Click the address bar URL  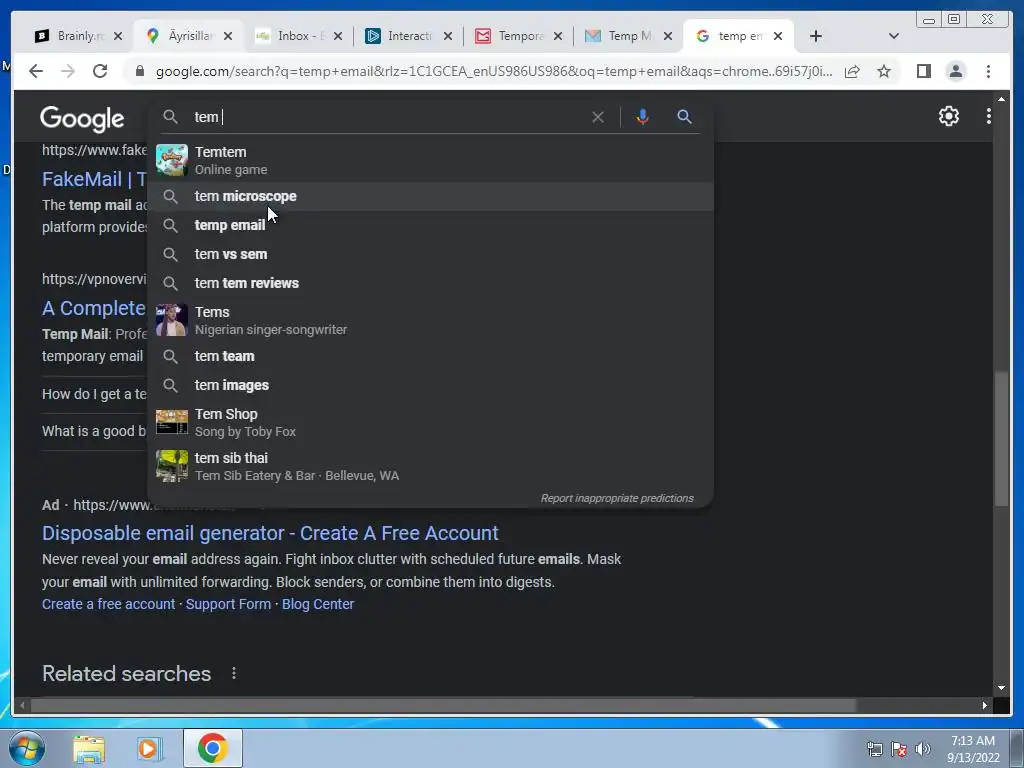pos(494,71)
